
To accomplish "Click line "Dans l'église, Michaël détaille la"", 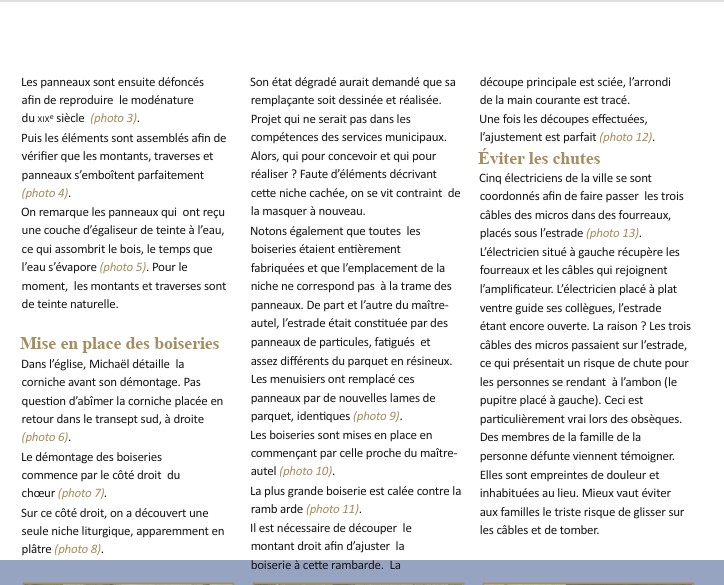I will pos(103,364).
